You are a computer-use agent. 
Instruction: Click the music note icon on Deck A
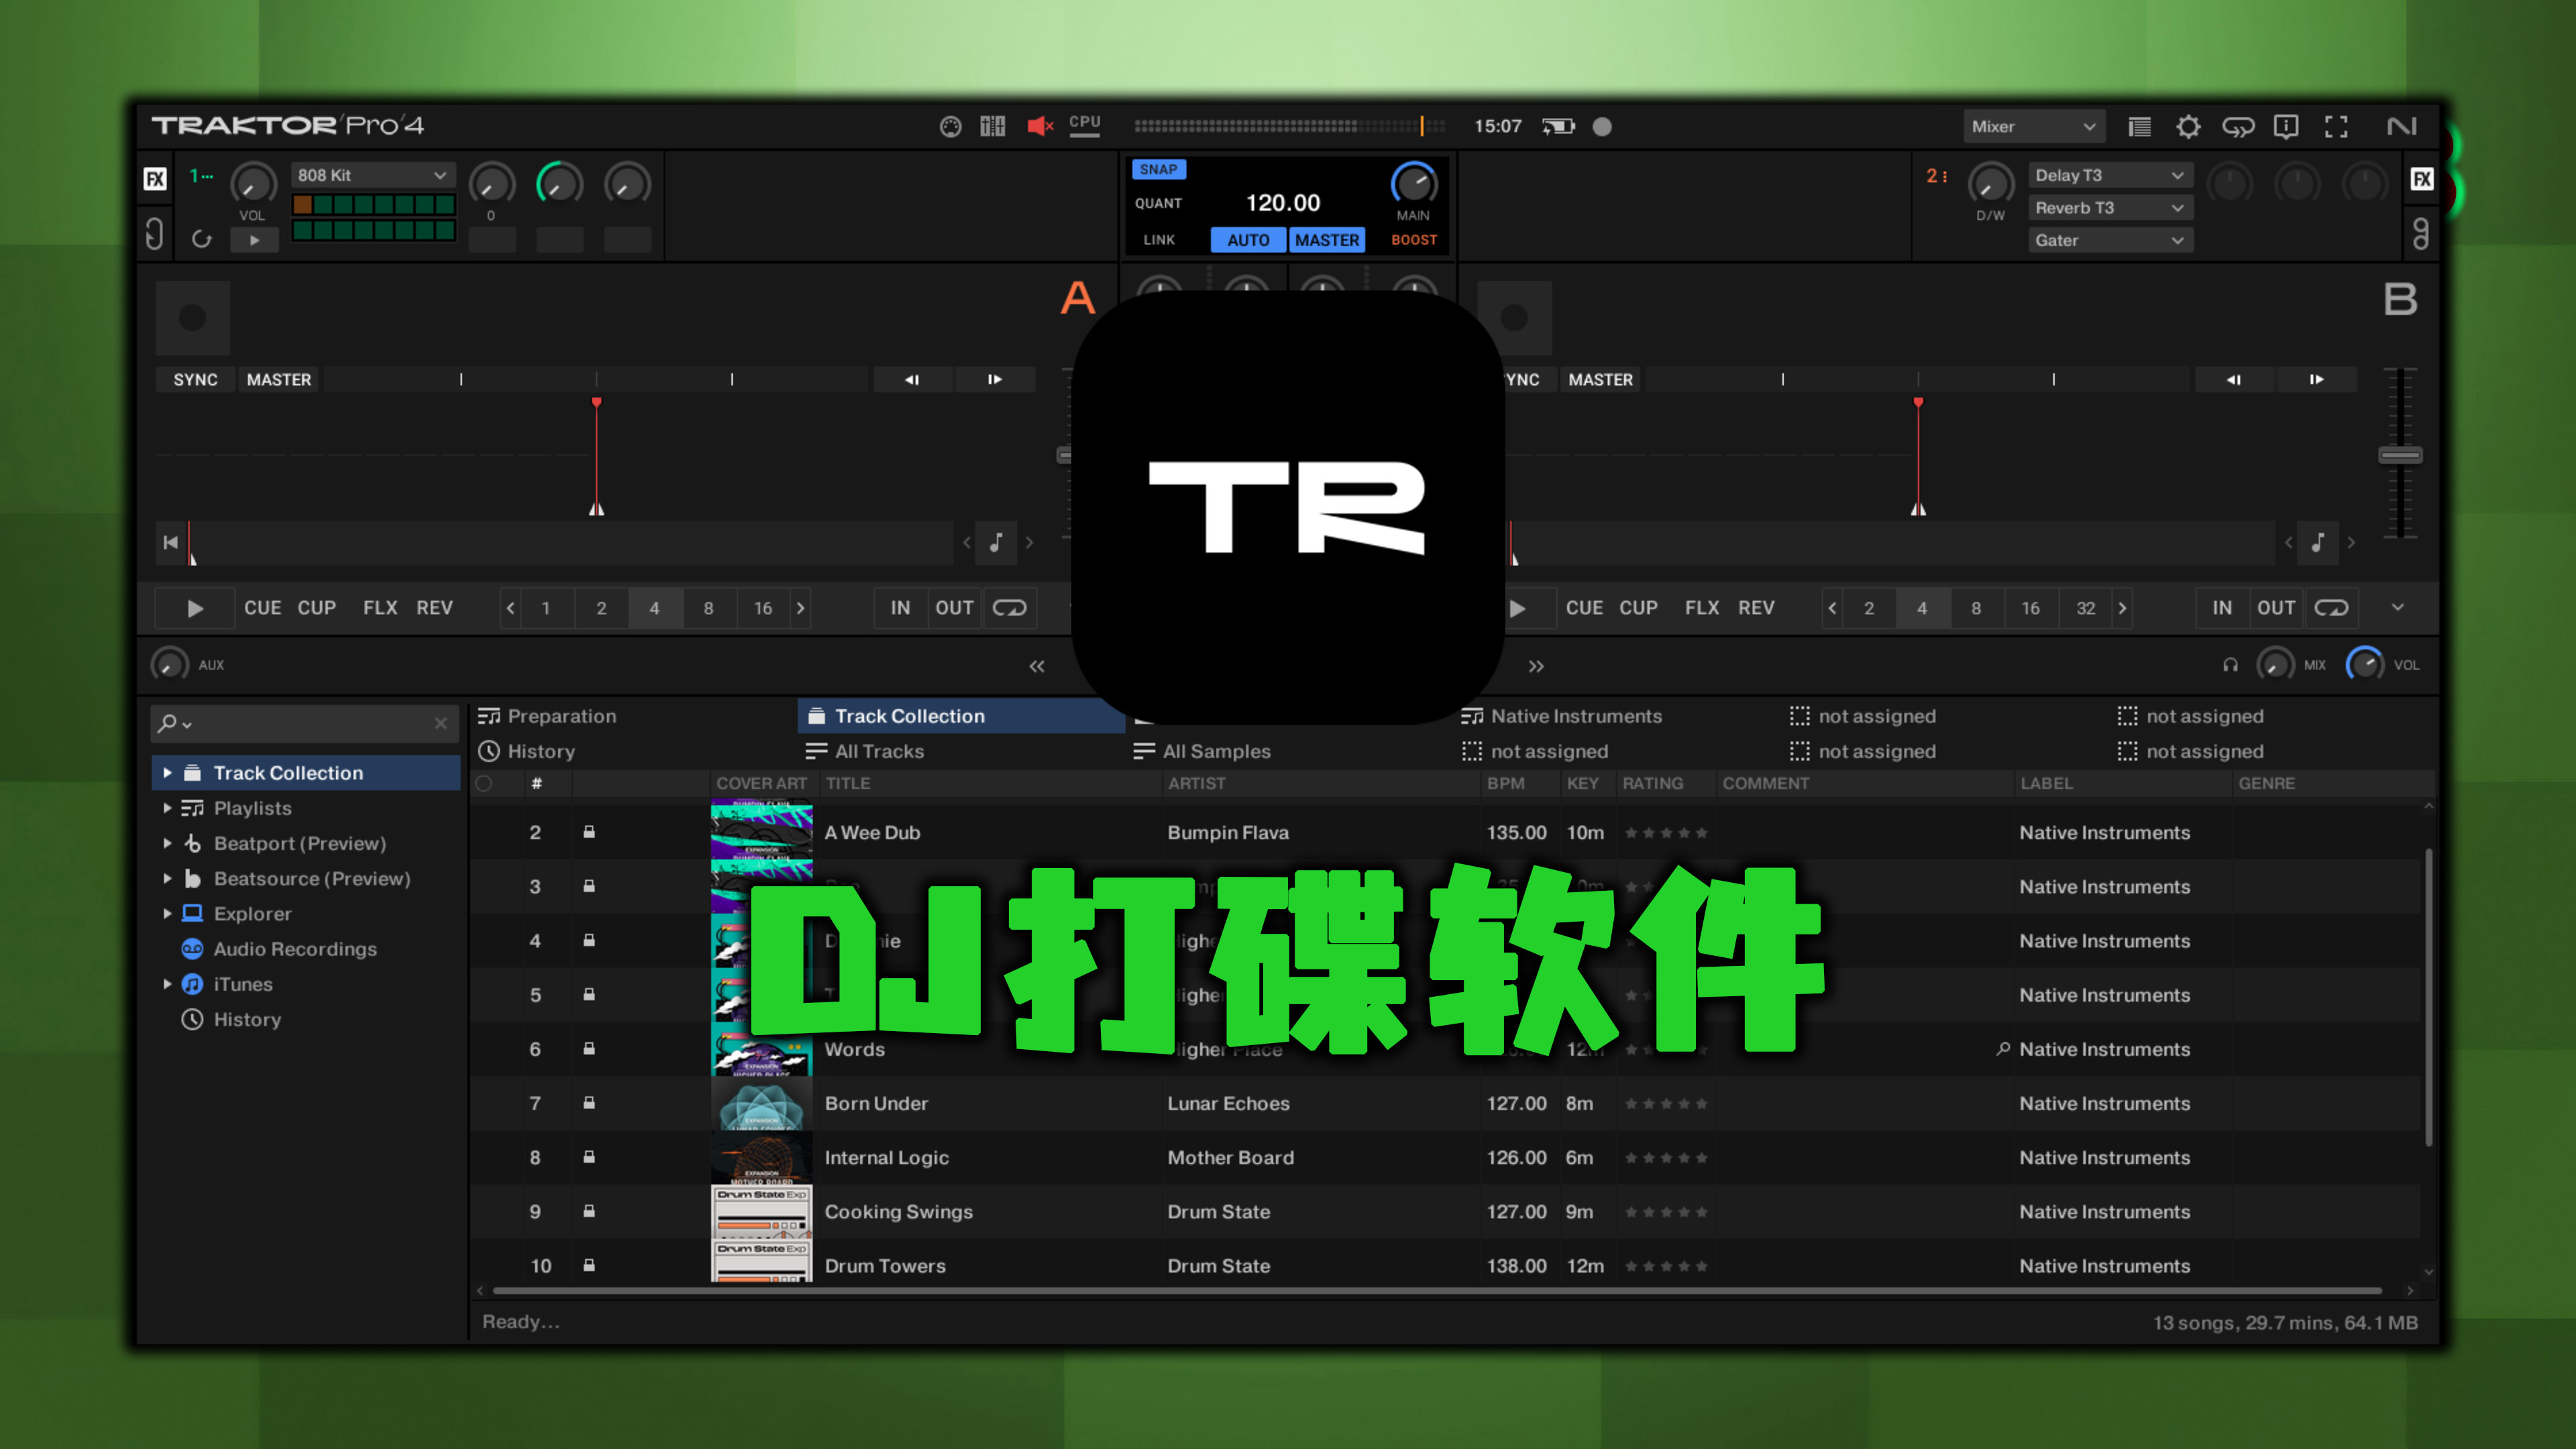[996, 542]
